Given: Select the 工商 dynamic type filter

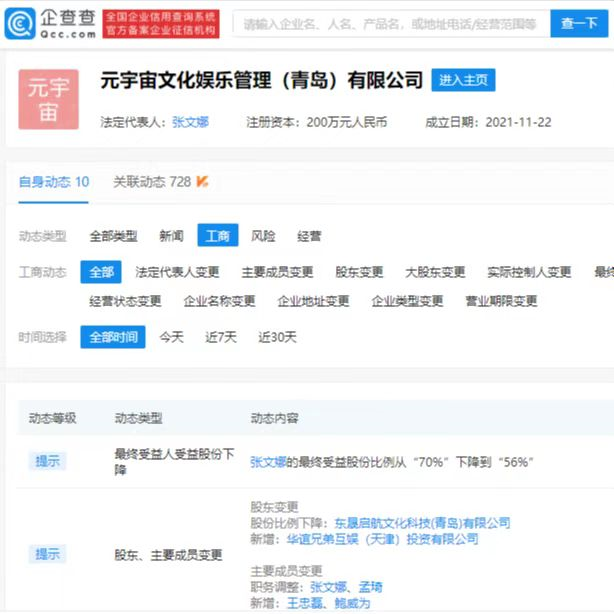Looking at the screenshot, I should pyautogui.click(x=218, y=235).
